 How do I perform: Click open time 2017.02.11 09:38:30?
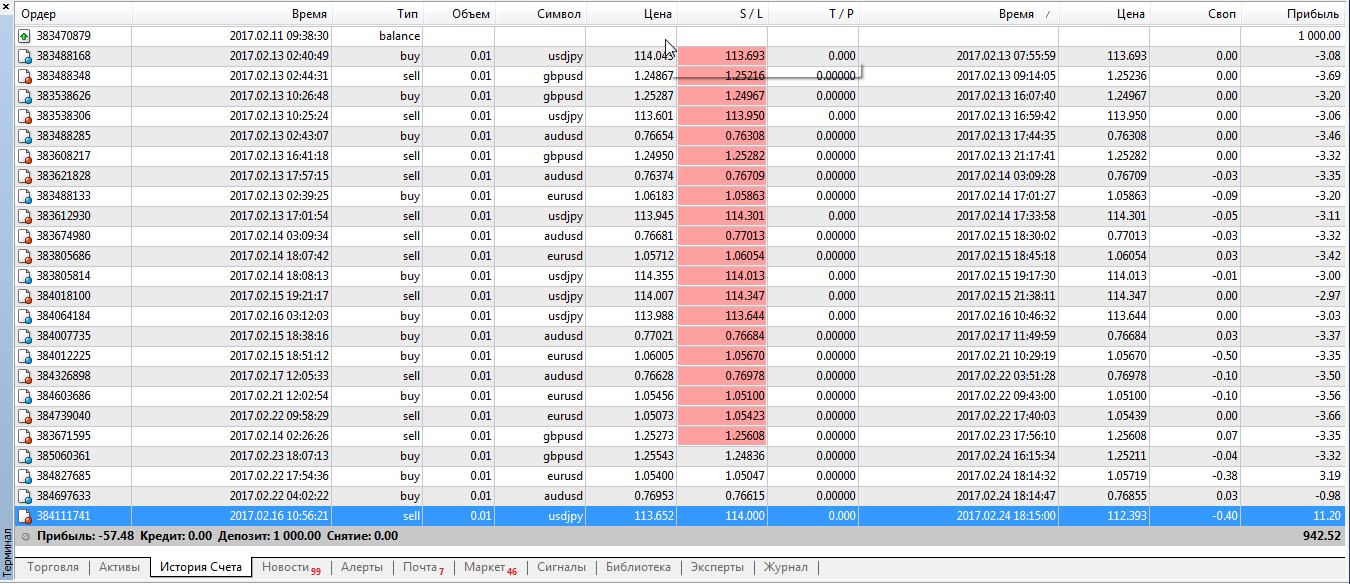point(279,36)
